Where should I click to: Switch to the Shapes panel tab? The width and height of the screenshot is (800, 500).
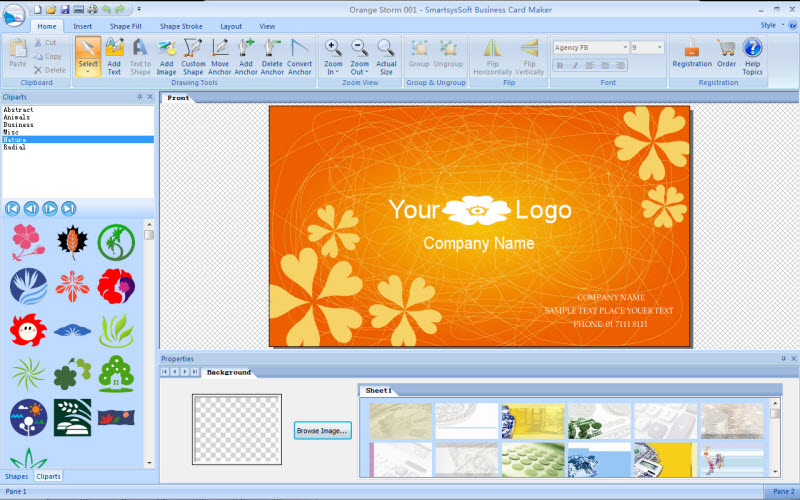(x=17, y=476)
